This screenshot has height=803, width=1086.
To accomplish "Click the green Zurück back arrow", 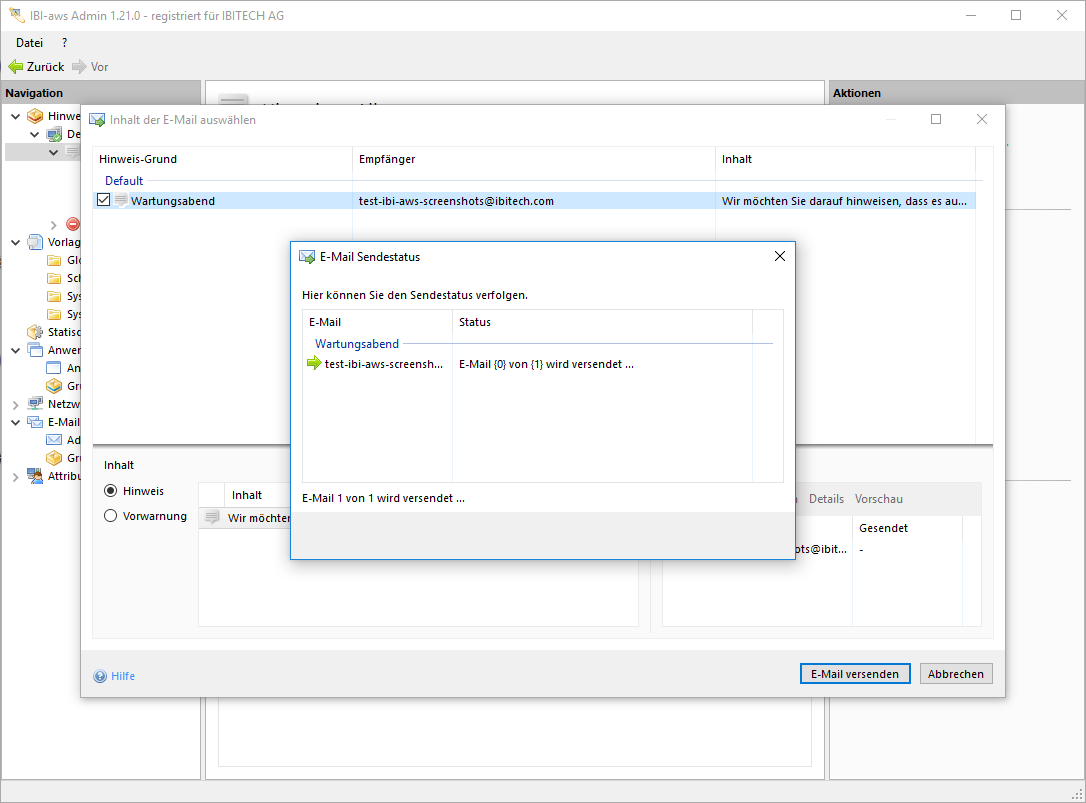I will 16,67.
